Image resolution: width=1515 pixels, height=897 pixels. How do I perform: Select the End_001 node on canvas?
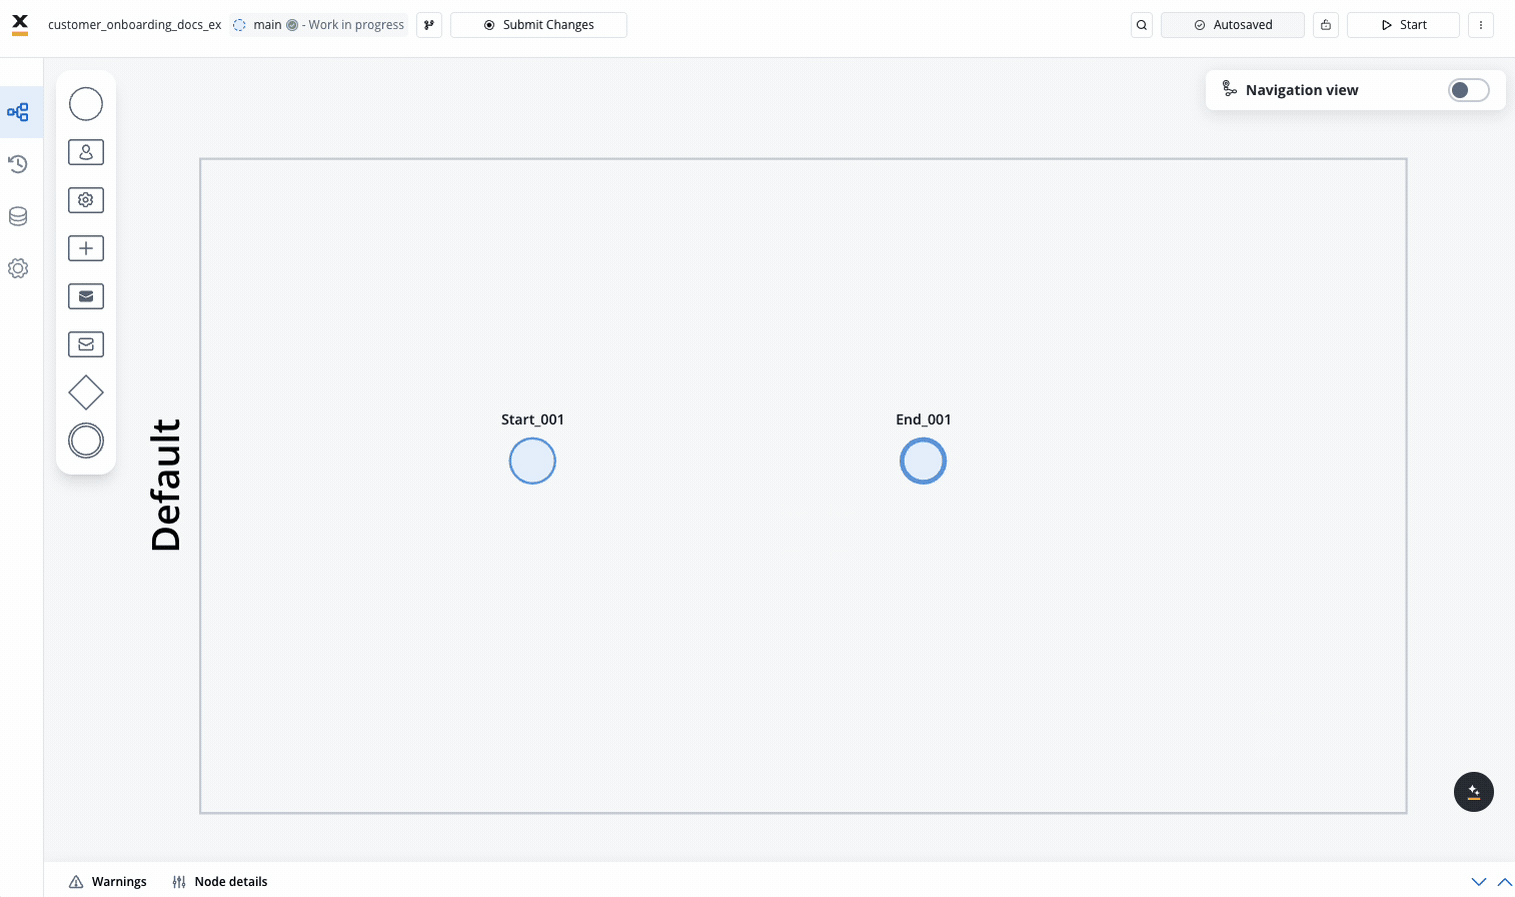point(923,461)
